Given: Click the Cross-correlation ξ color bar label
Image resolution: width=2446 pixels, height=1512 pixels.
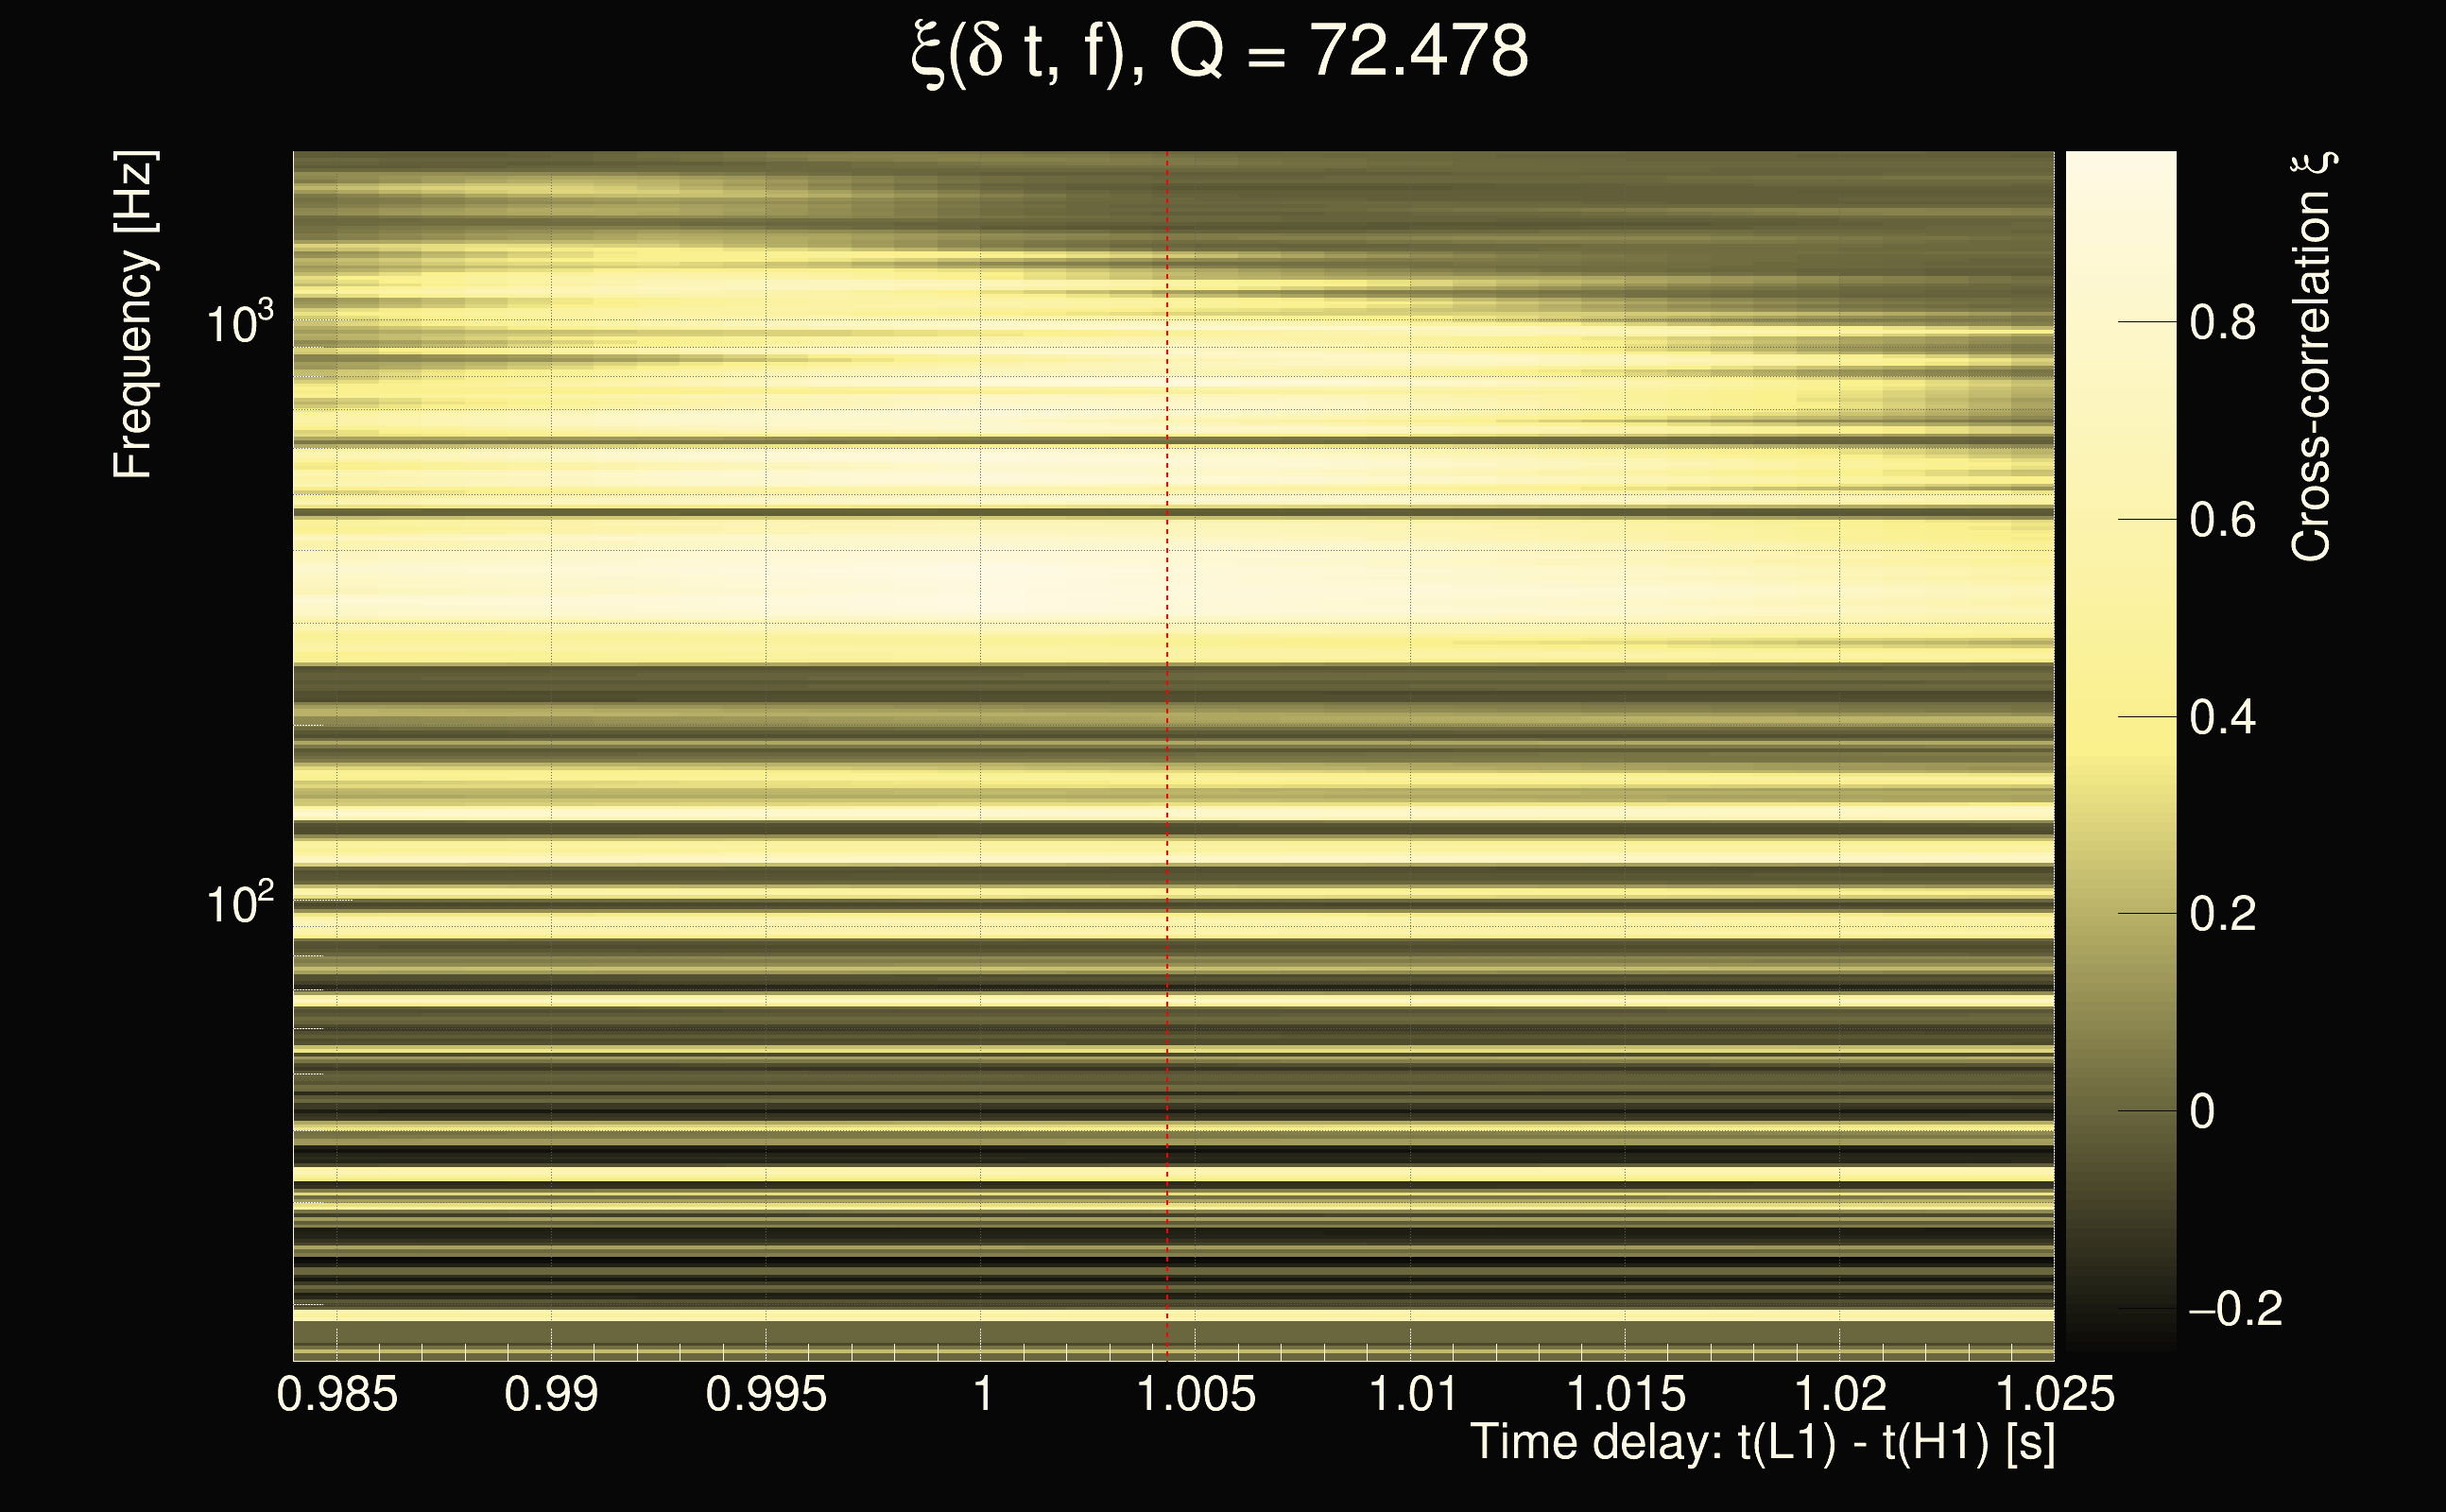Looking at the screenshot, I should tap(2311, 356).
